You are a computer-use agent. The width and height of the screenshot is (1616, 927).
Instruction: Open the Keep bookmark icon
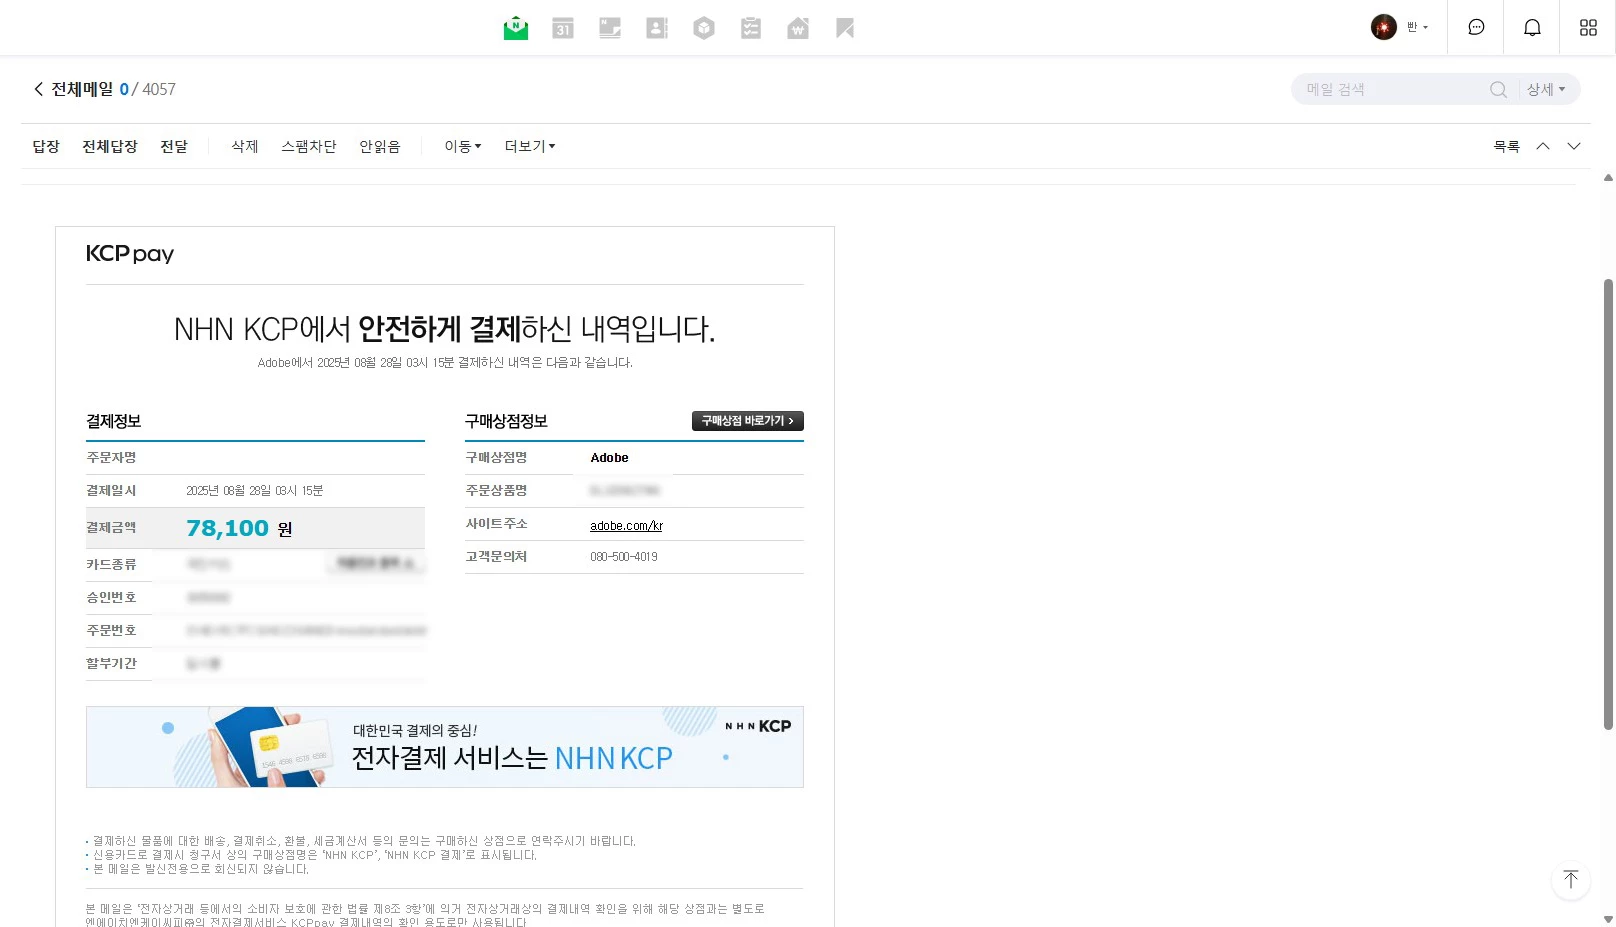pos(845,28)
